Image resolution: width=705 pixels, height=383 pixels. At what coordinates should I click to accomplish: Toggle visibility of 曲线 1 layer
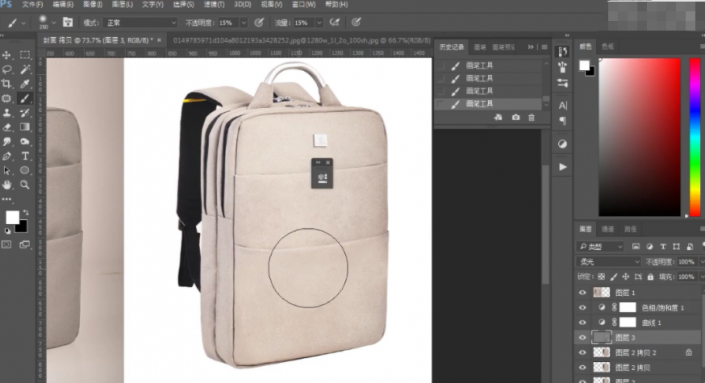click(582, 322)
